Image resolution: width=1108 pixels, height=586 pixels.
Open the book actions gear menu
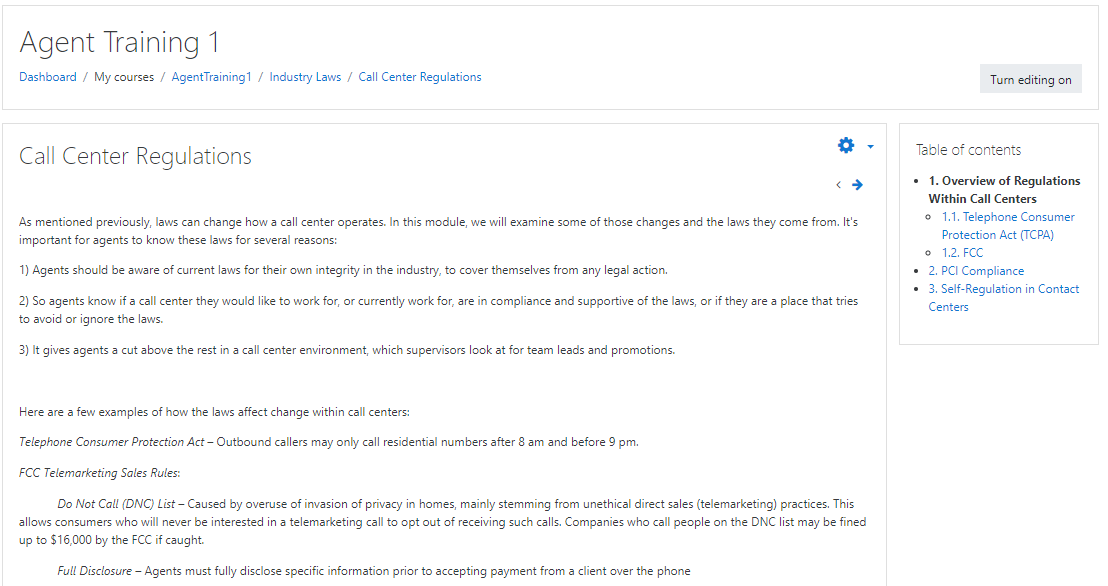click(846, 146)
